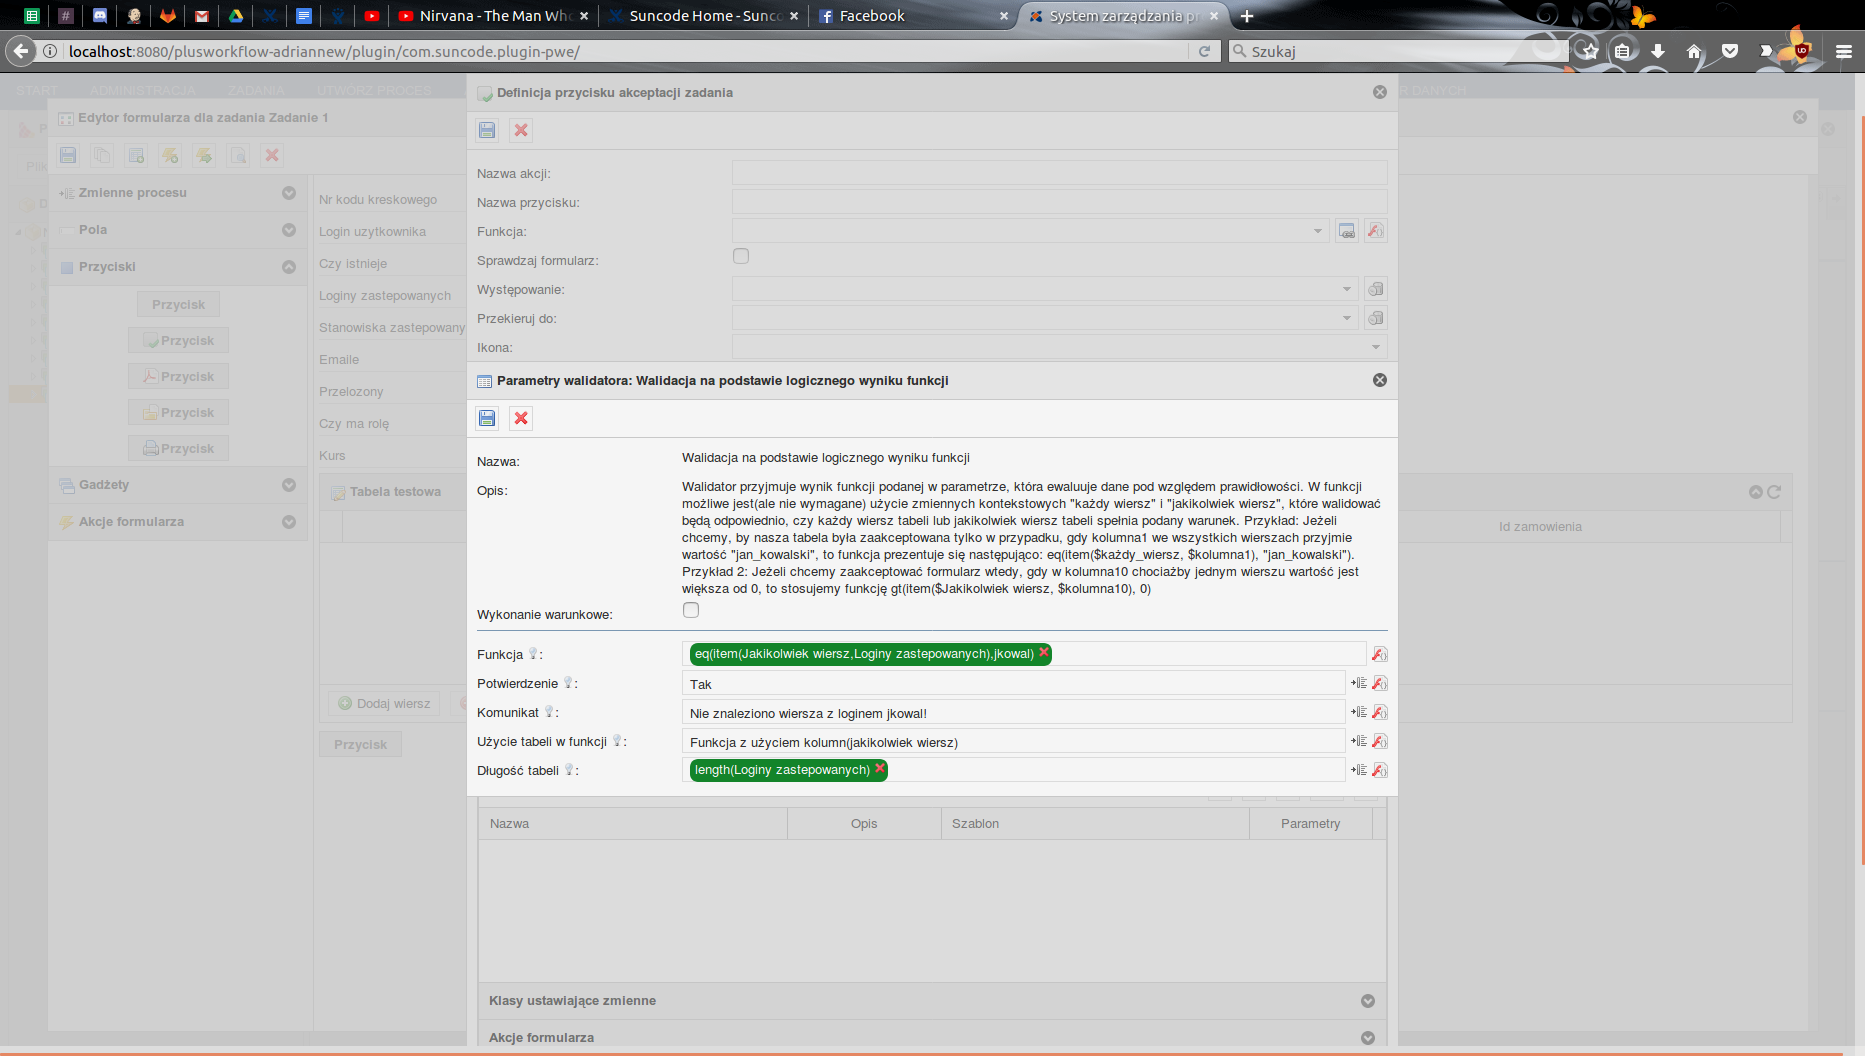Close the Definicja przycisku akceptacji zadania dialog

pyautogui.click(x=1380, y=92)
